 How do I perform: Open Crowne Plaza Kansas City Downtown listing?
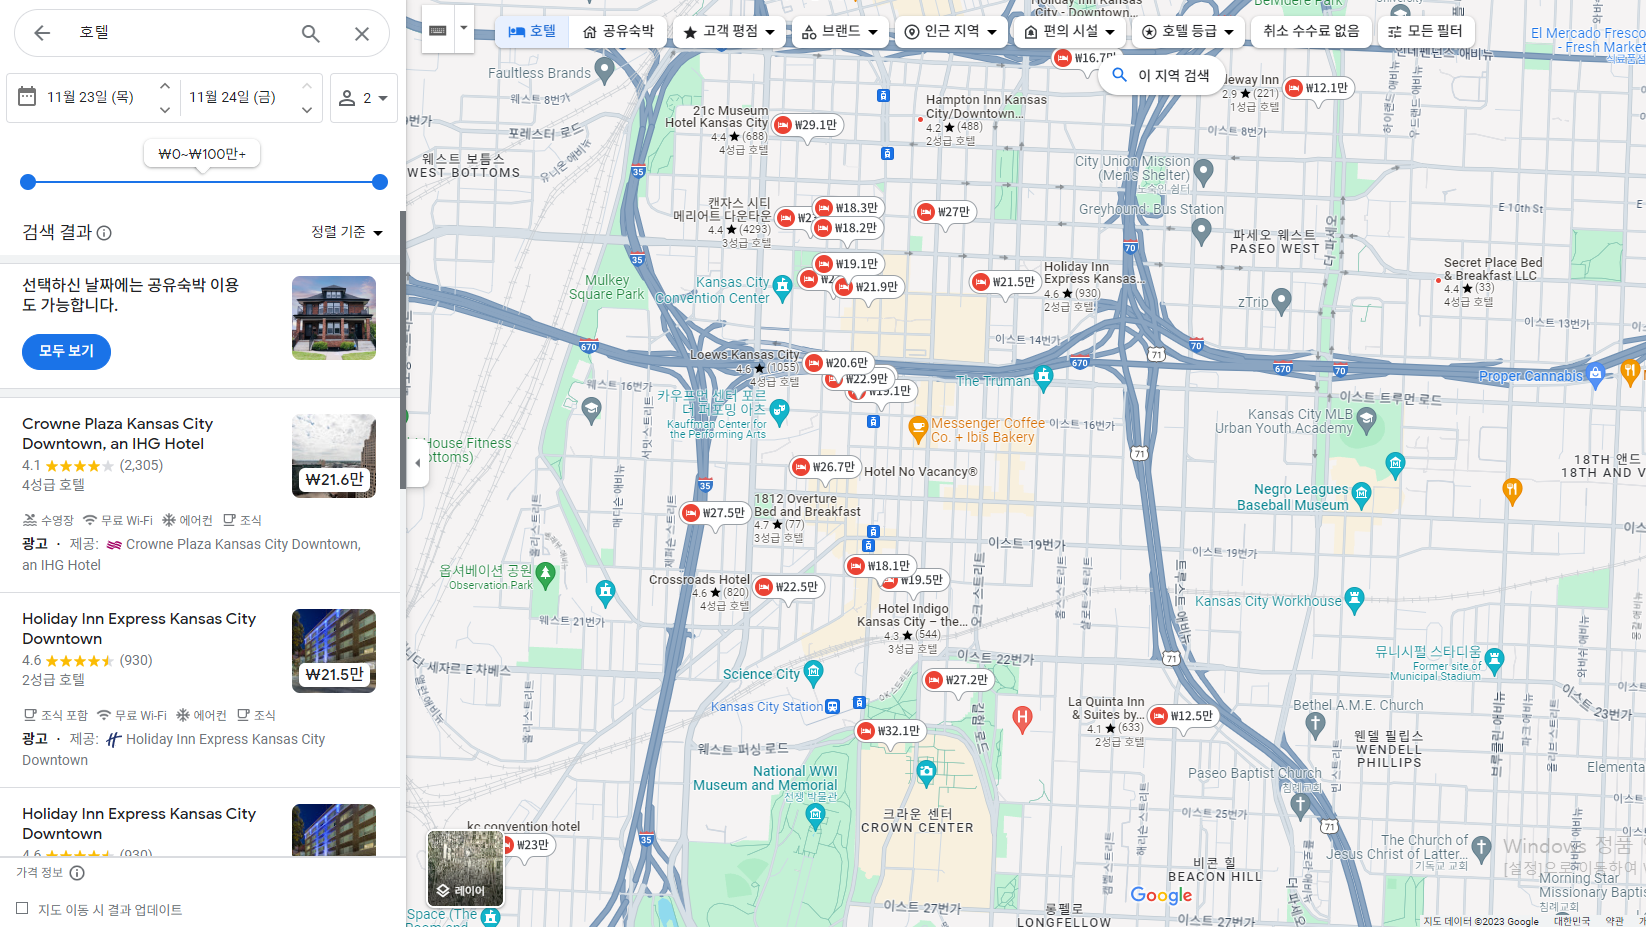coord(118,434)
